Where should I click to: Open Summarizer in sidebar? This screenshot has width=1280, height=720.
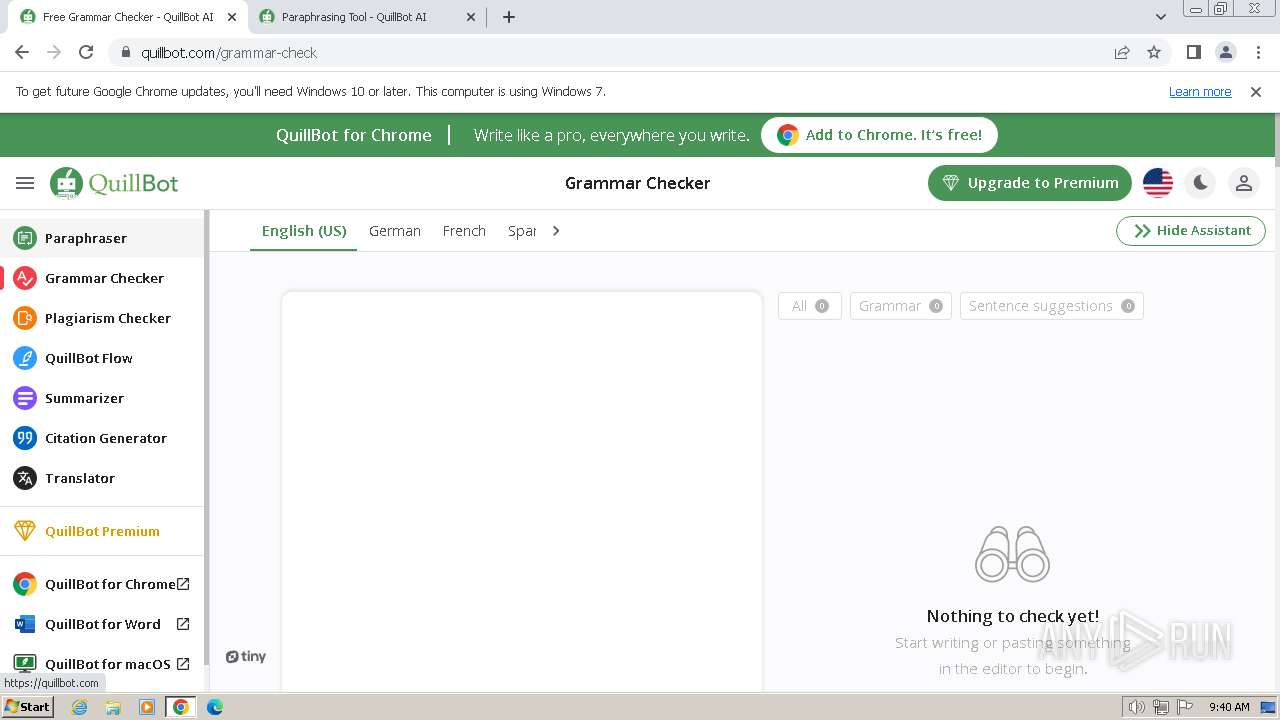[x=102, y=398]
